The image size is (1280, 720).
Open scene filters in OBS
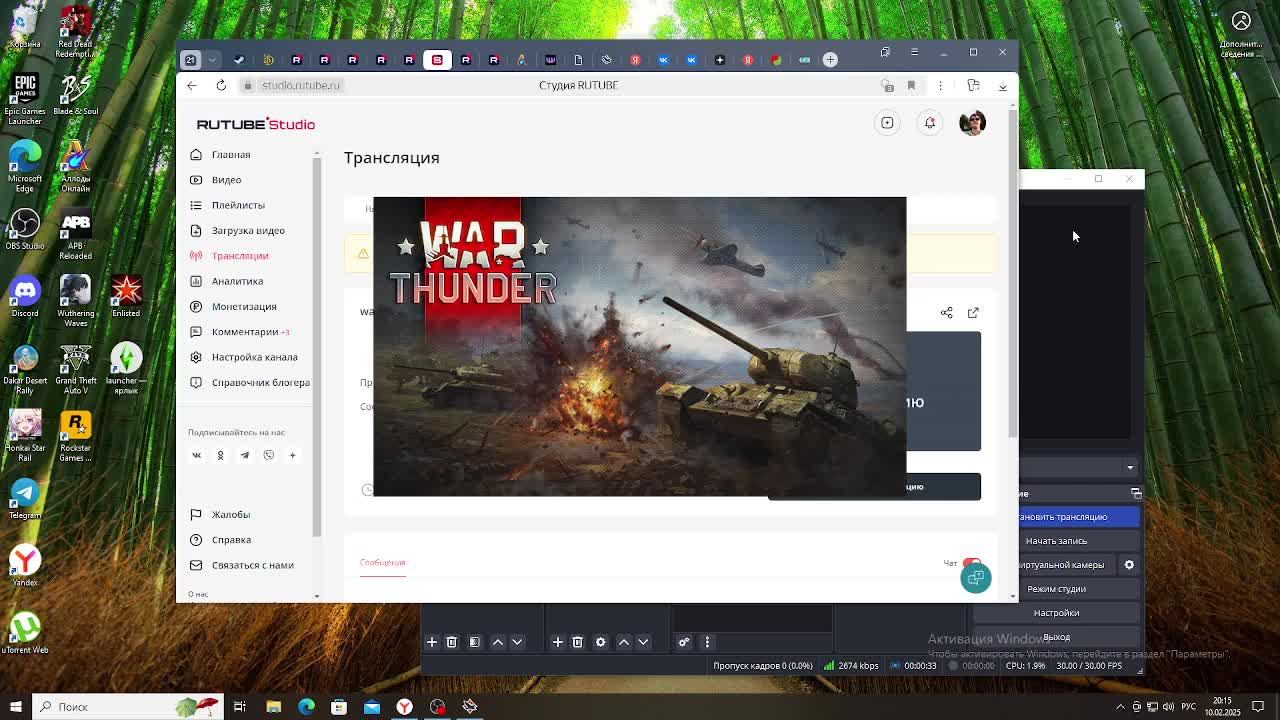point(475,642)
